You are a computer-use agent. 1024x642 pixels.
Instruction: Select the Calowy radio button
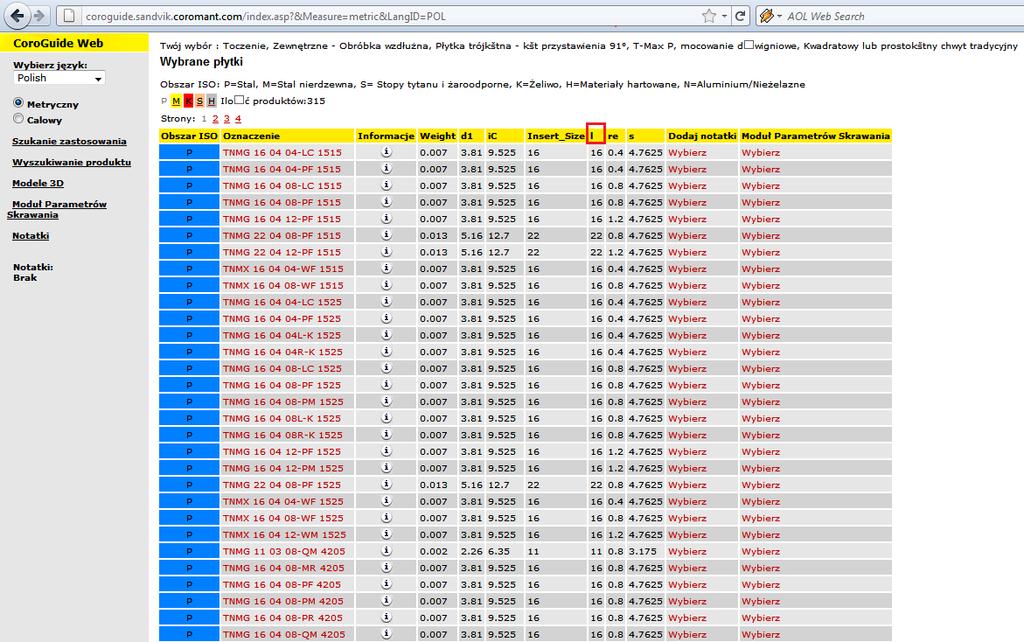(18, 119)
